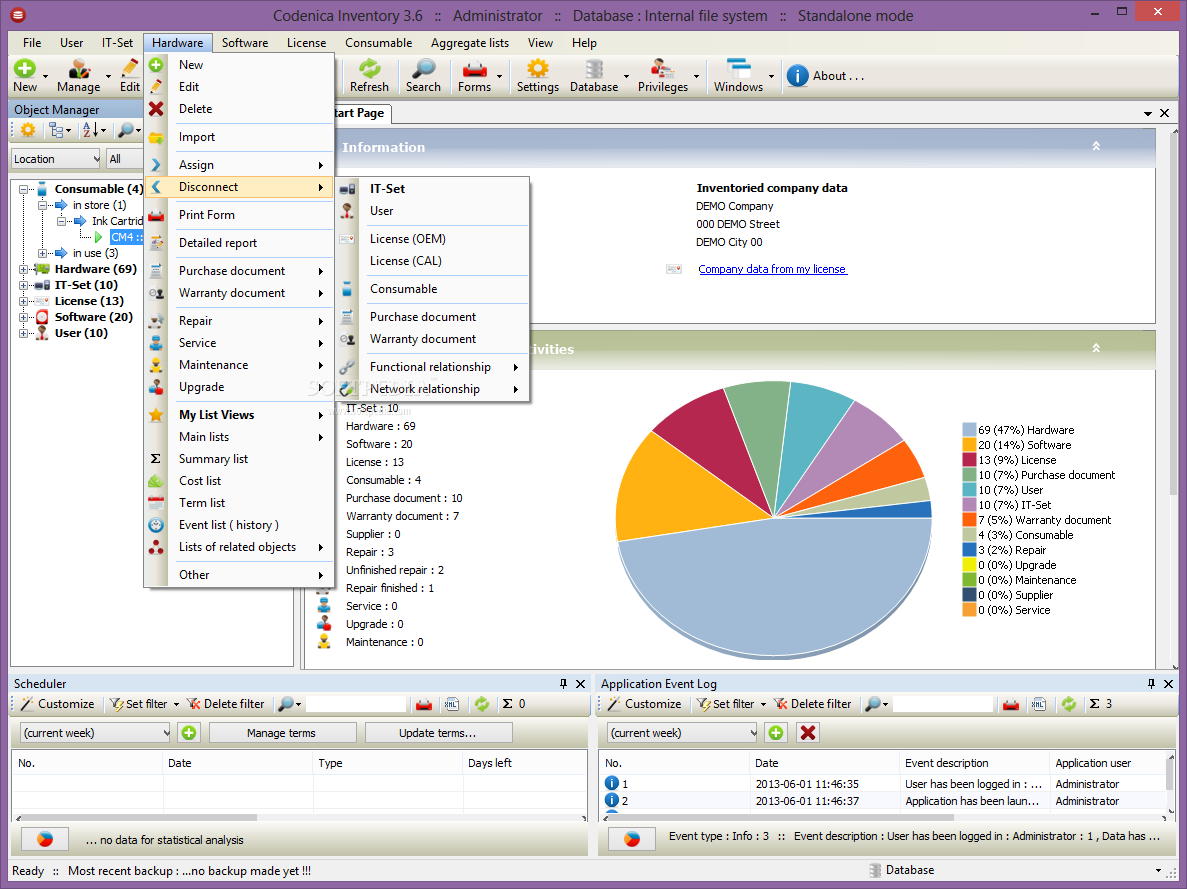
Task: Click Scheduler Set filter button
Action: click(x=145, y=704)
